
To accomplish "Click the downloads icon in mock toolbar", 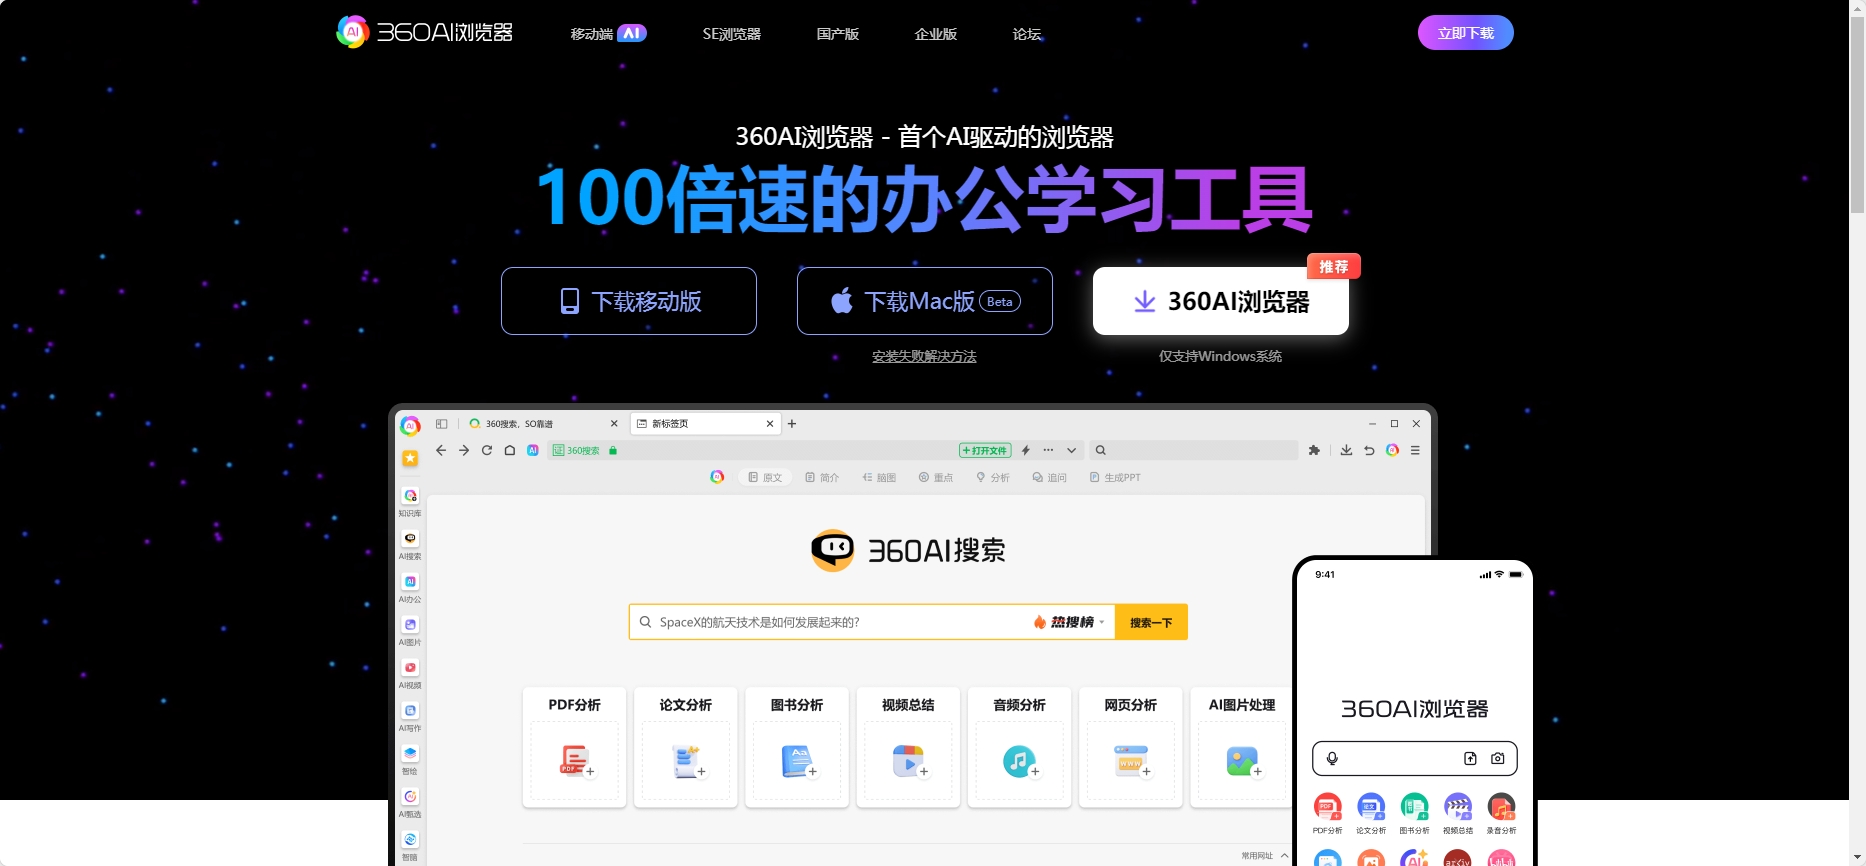I will 1346,450.
